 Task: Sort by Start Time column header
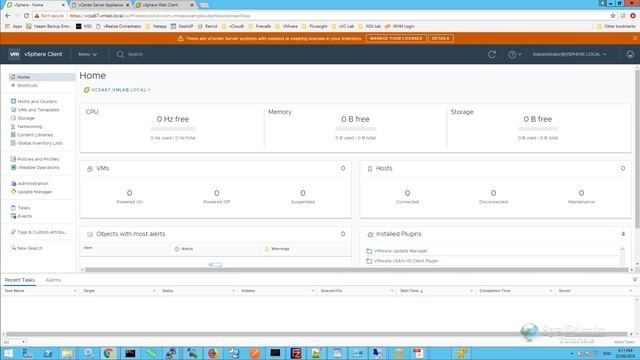click(x=411, y=291)
